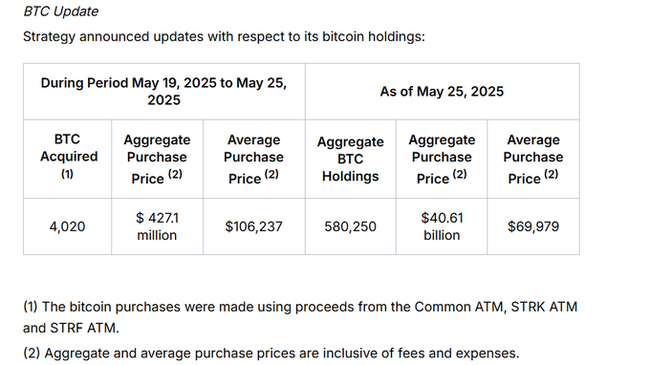Click Average Purchase Price header under During Period
650x365 pixels.
(254, 159)
